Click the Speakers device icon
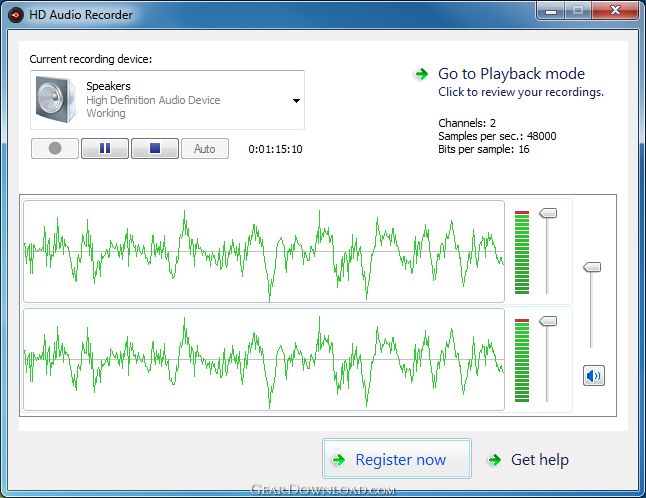The image size is (646, 498). [x=56, y=99]
